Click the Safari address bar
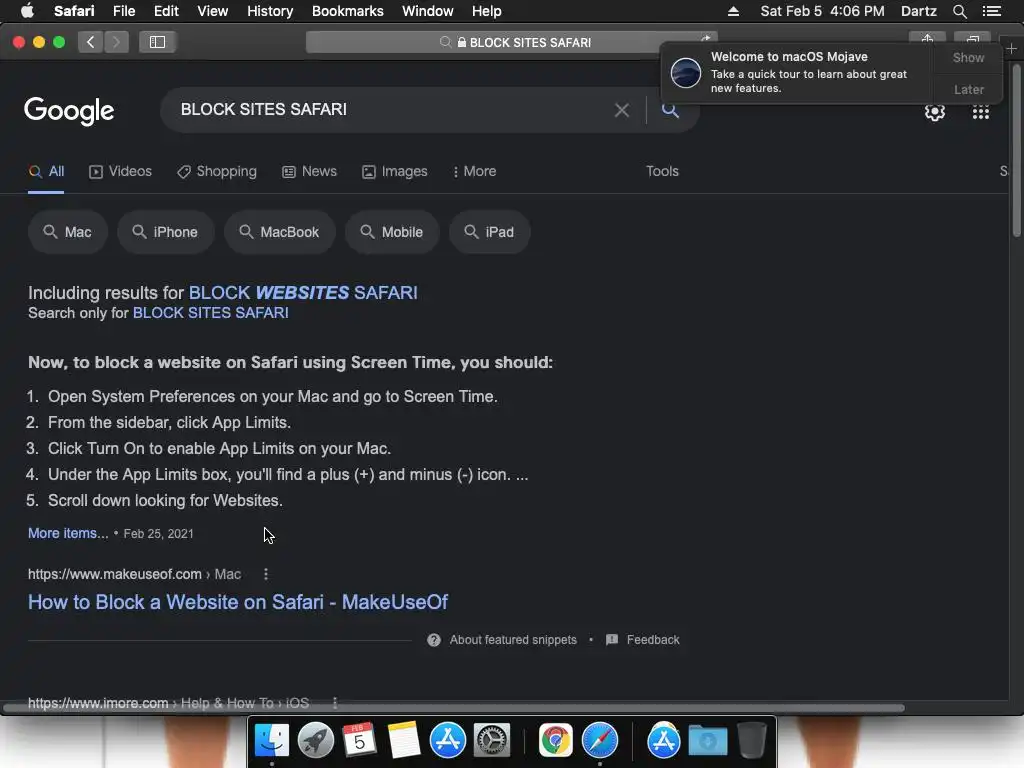Screen dimensions: 1024x768 click(511, 42)
